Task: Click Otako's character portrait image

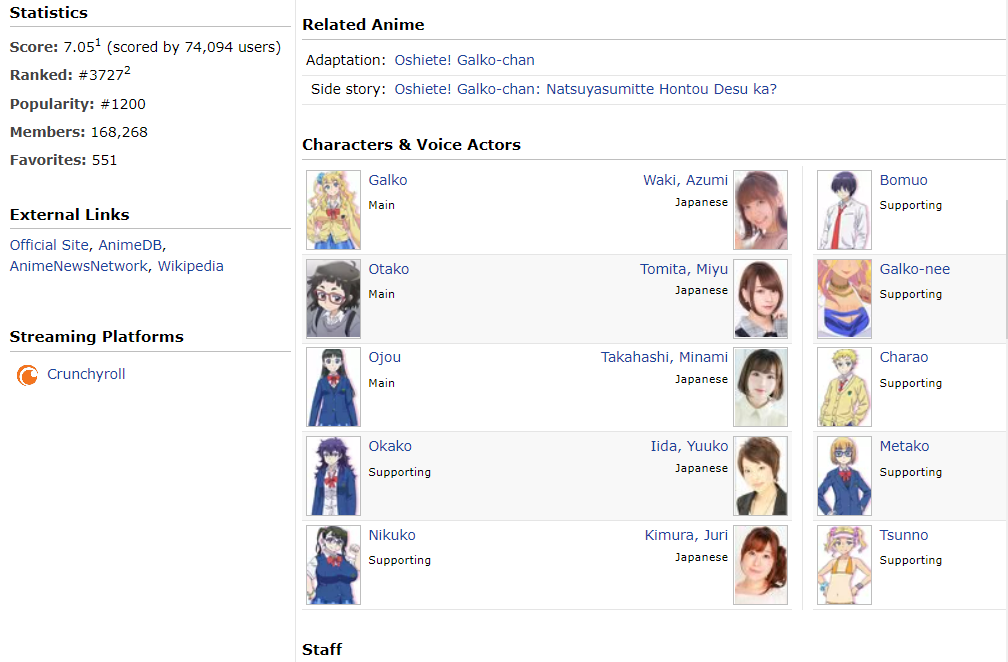Action: tap(333, 299)
